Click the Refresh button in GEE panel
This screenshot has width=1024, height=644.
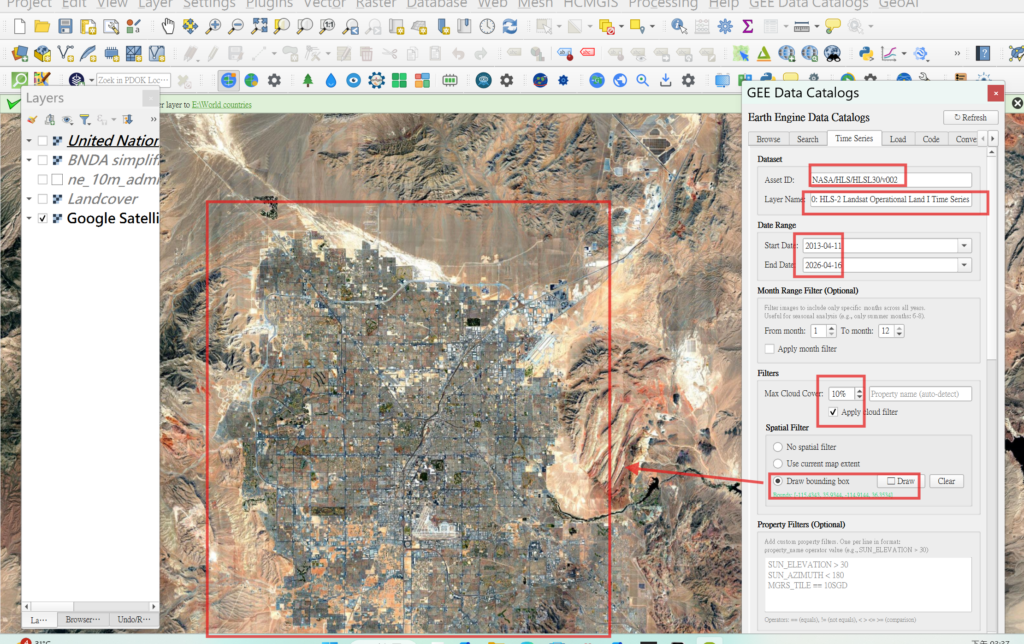click(x=969, y=117)
